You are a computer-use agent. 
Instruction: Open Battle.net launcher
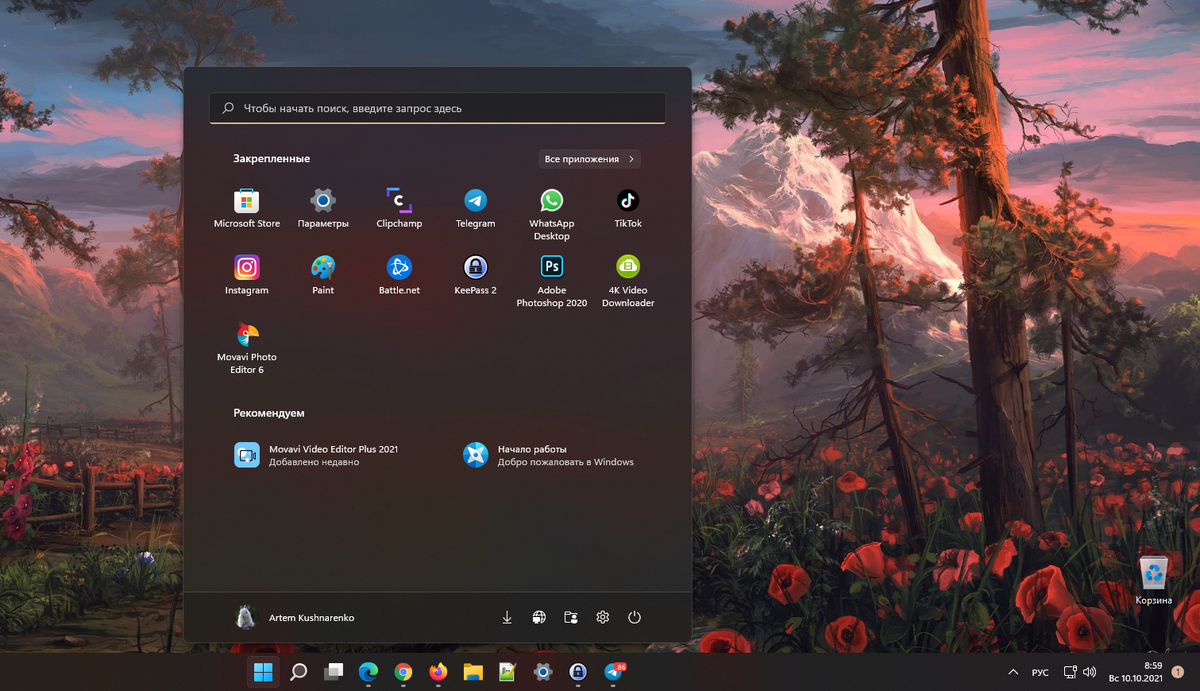coord(399,276)
